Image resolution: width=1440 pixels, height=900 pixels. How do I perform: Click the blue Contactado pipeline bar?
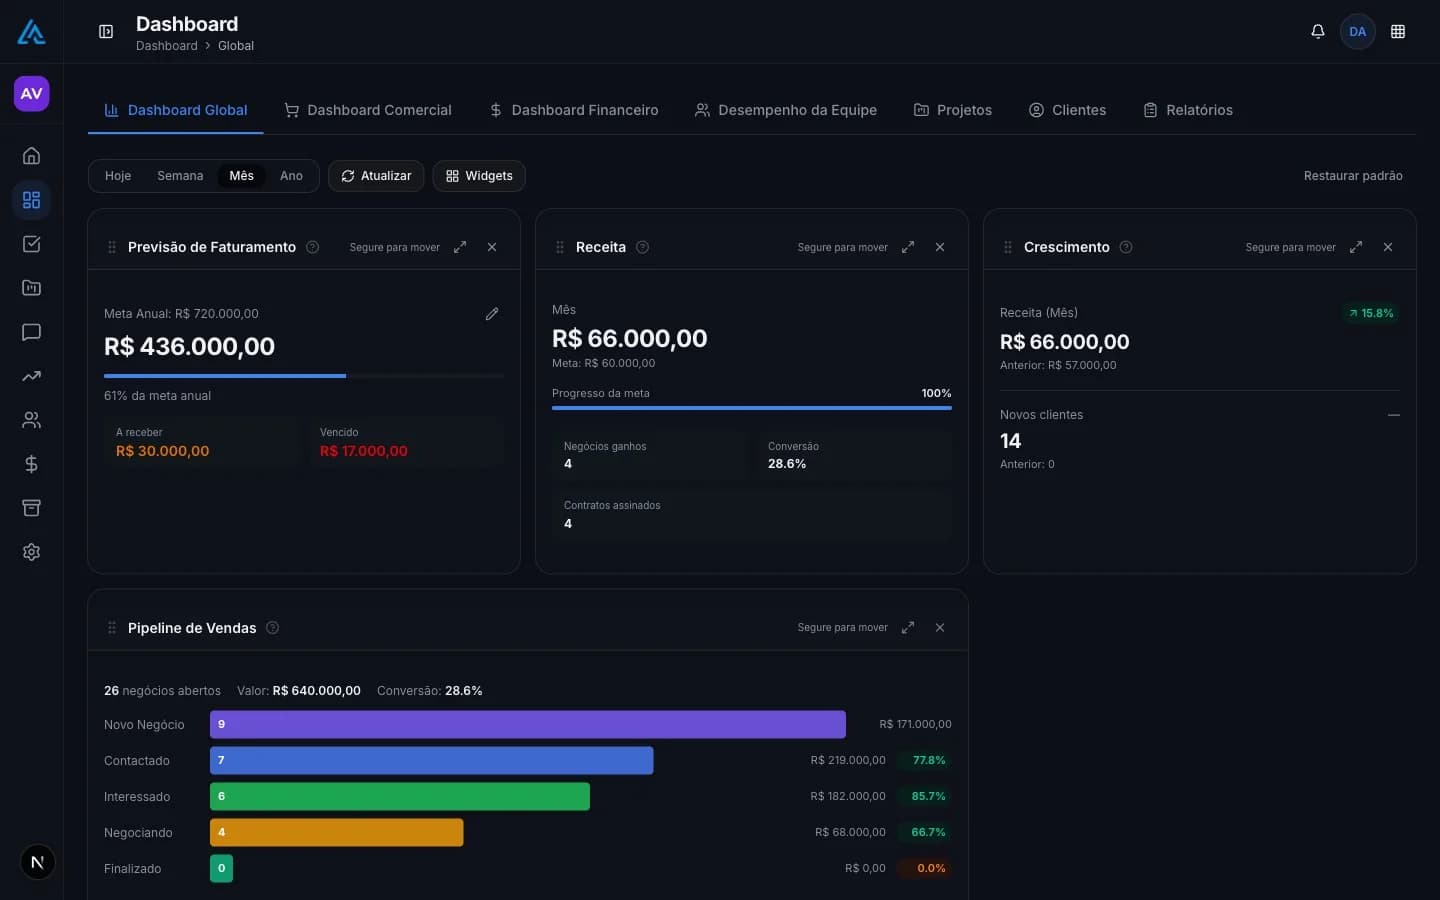click(x=432, y=760)
